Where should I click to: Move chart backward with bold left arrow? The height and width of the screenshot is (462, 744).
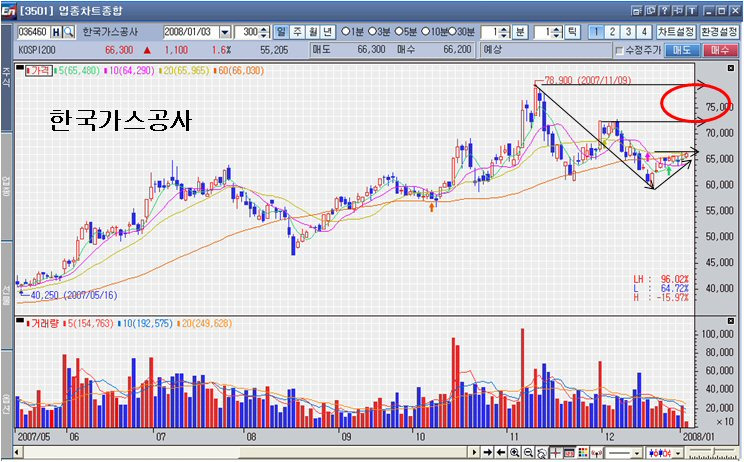[x=501, y=453]
